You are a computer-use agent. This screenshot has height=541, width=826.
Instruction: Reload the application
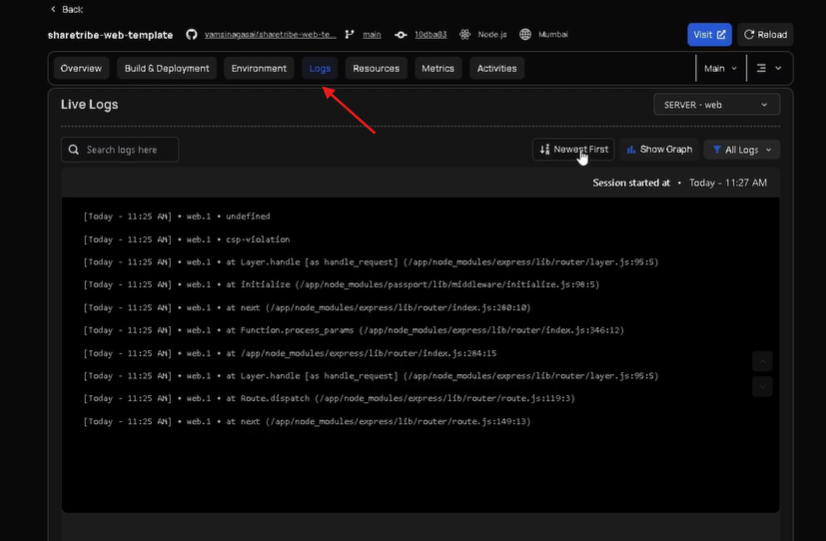pyautogui.click(x=765, y=35)
